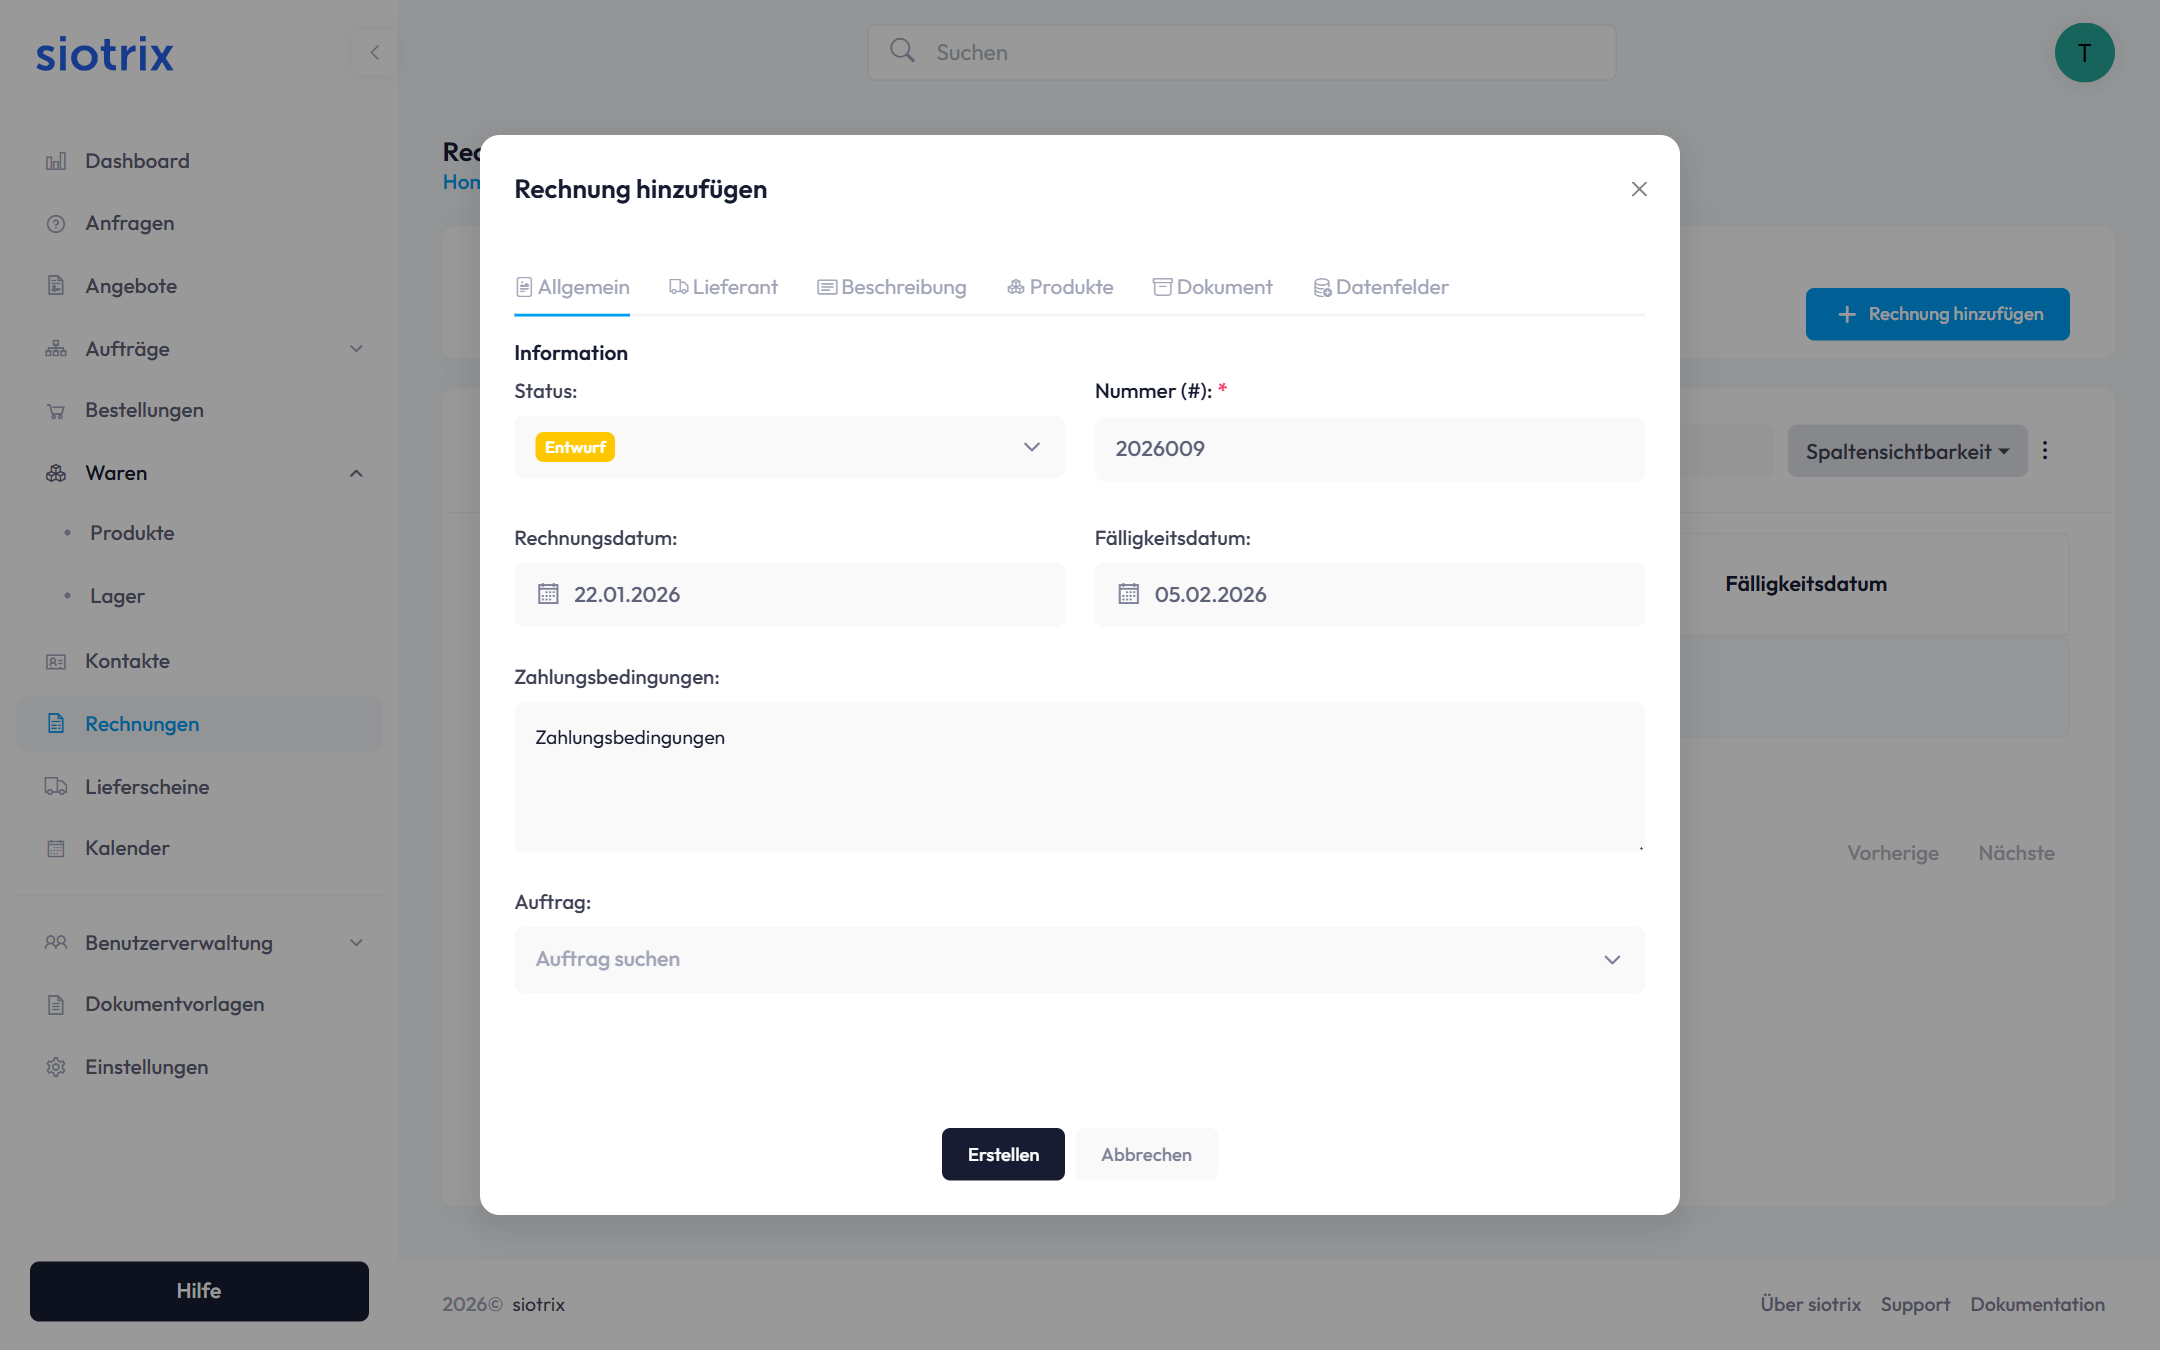Click the Fälligkeitsdatum calendar icon

[x=1128, y=594]
